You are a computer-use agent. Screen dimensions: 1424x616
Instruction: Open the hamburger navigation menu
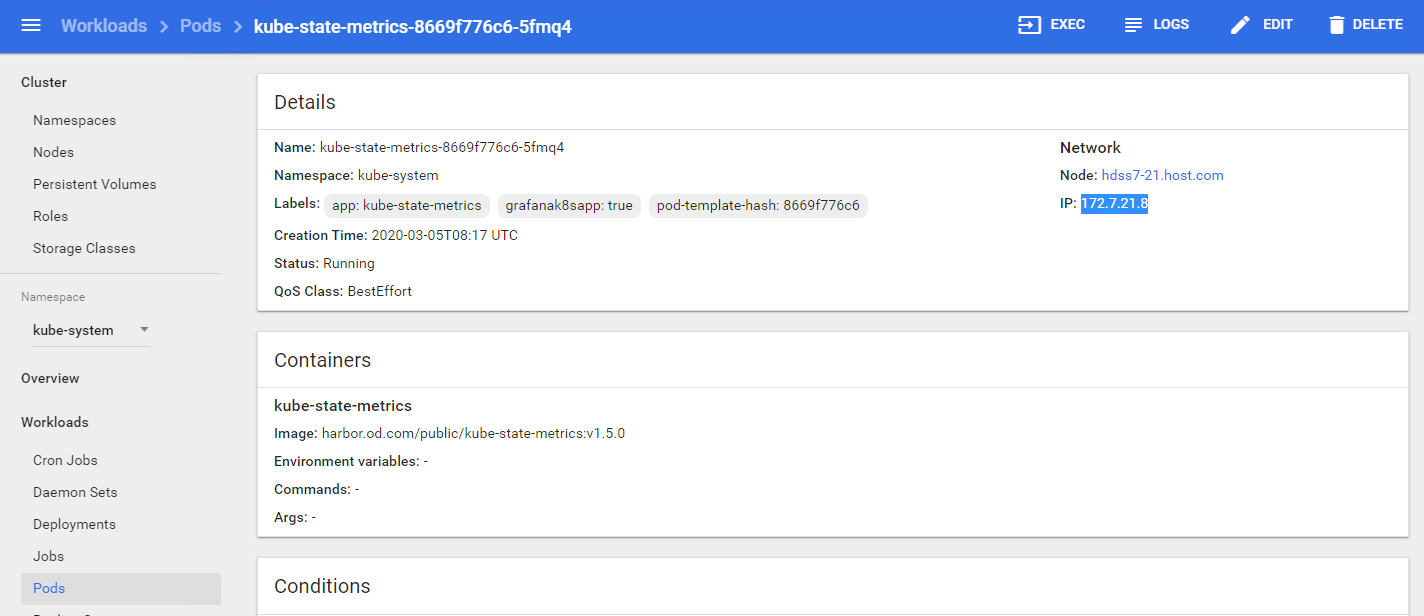point(31,25)
